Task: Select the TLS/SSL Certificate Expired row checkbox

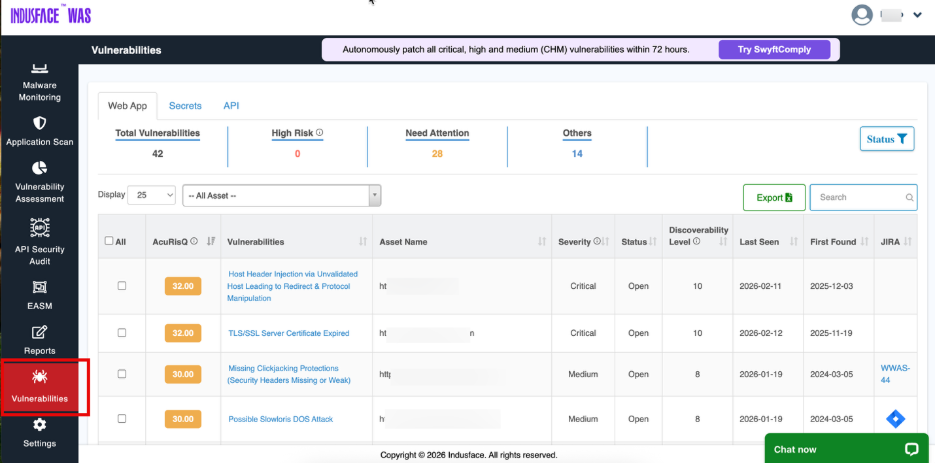Action: [x=122, y=333]
